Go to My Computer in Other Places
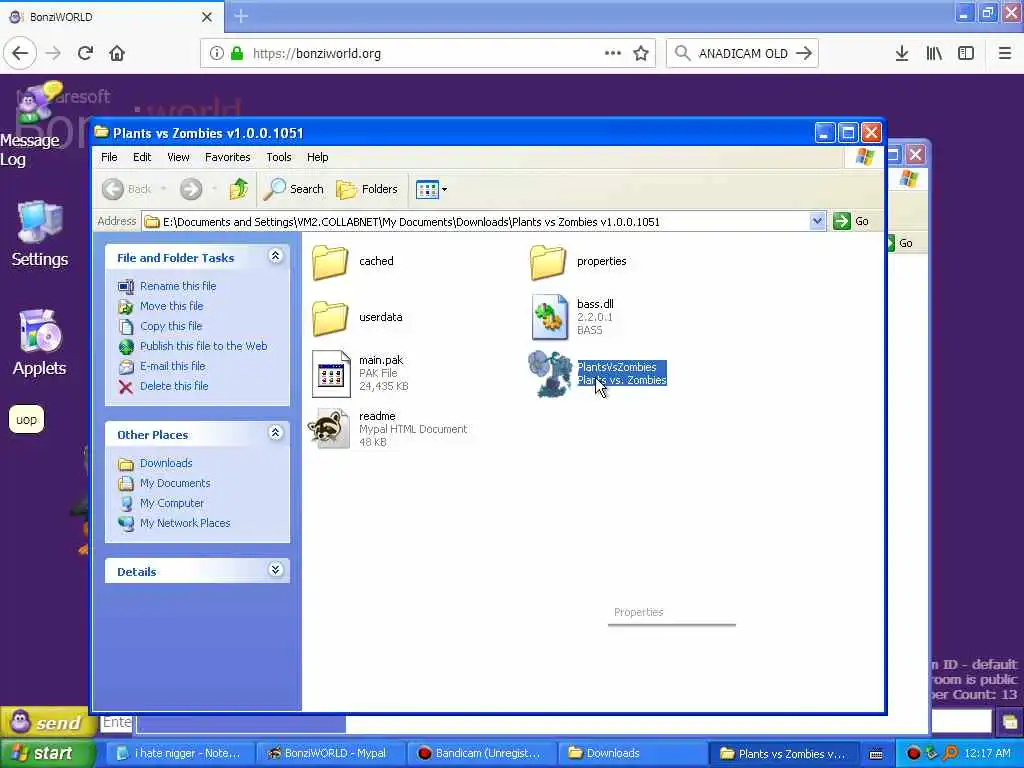 (x=172, y=504)
